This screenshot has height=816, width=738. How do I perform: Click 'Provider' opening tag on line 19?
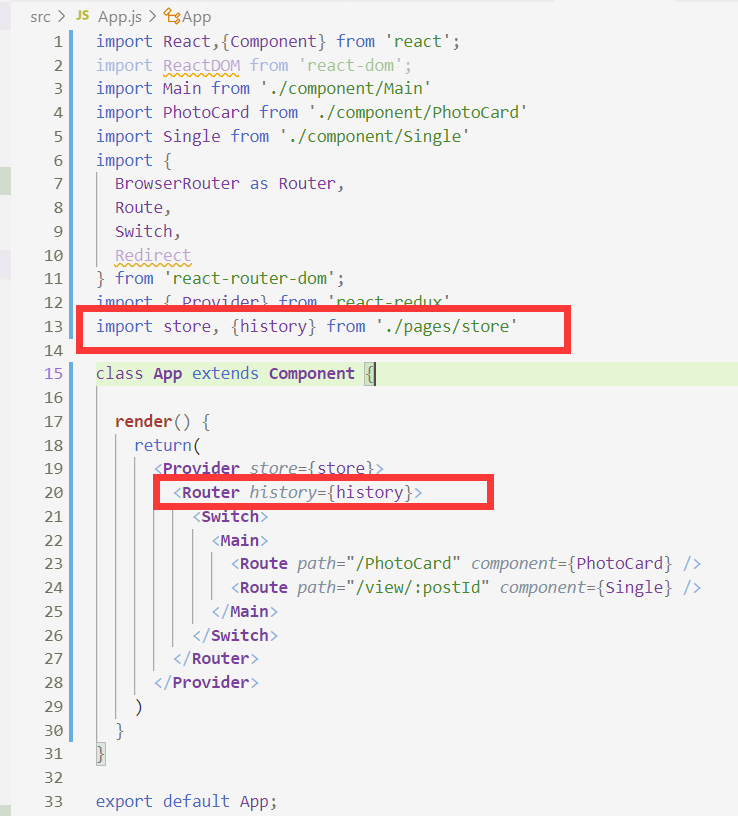pyautogui.click(x=201, y=468)
